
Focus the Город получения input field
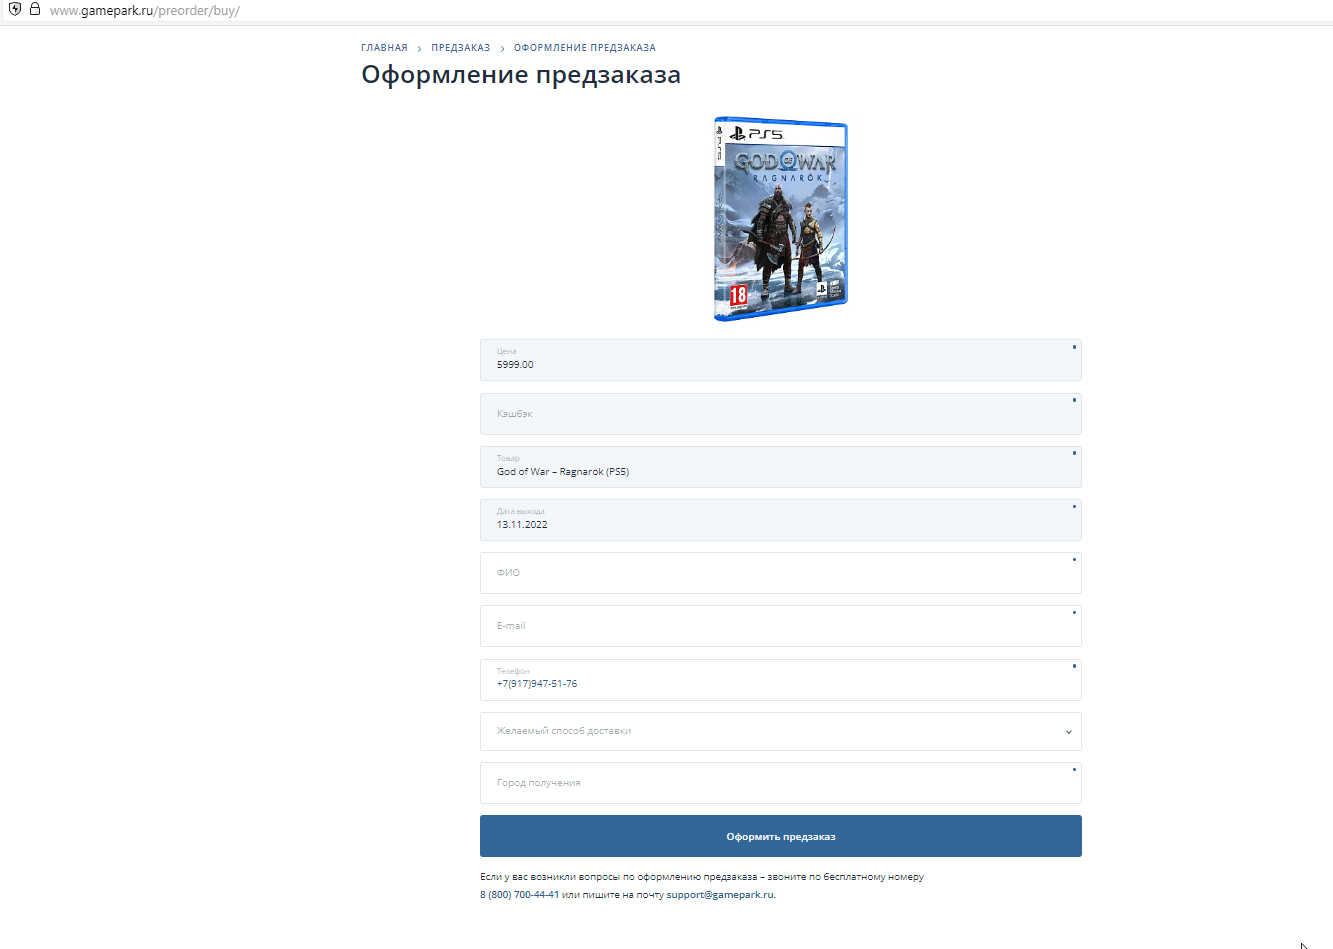pos(781,783)
